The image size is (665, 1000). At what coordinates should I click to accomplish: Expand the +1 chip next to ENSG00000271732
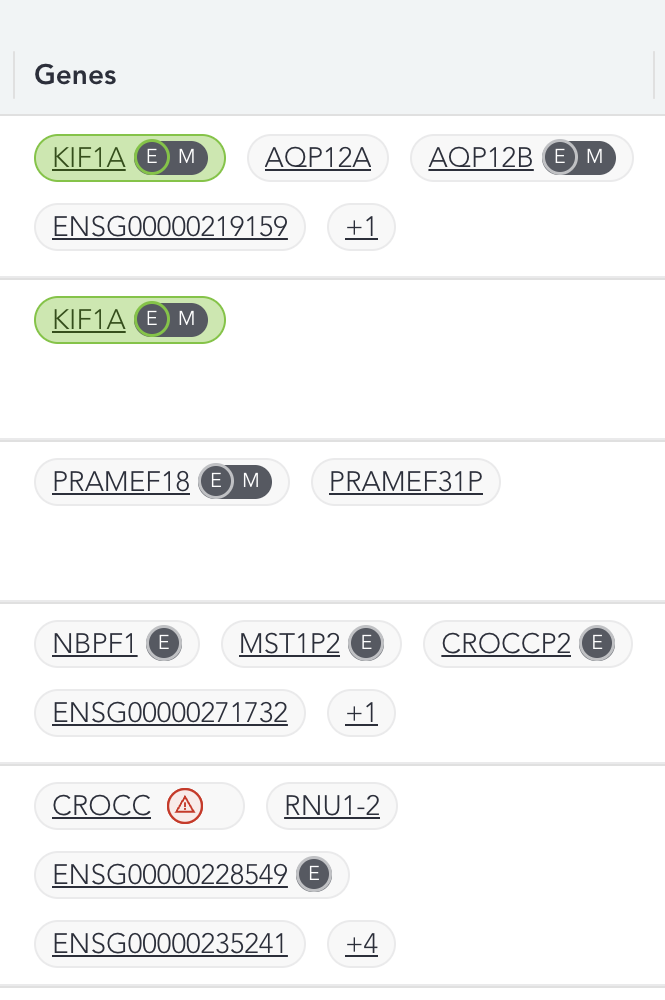tap(361, 712)
